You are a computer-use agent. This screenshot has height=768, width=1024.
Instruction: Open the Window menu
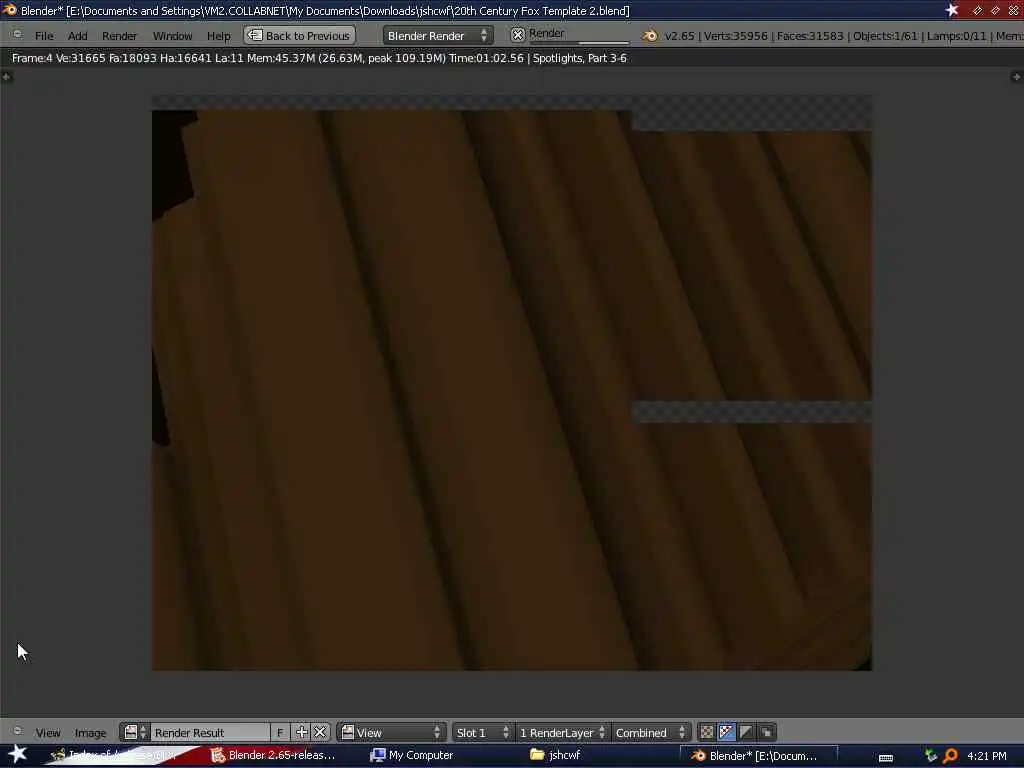click(172, 36)
